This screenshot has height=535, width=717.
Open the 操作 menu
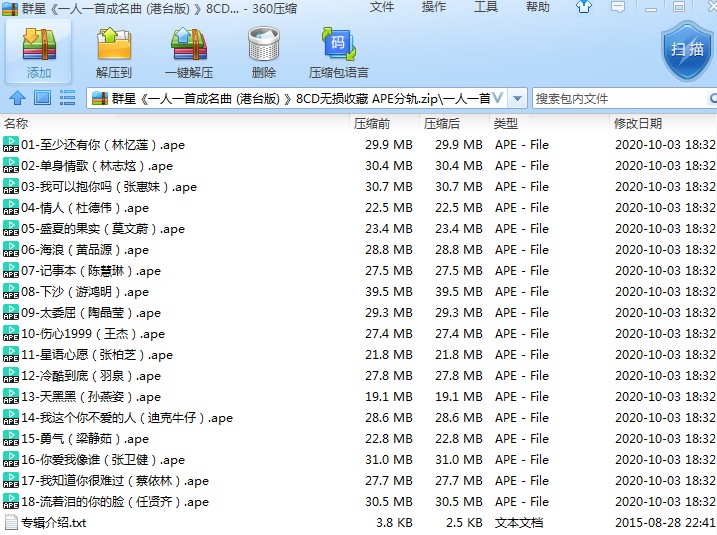click(433, 7)
